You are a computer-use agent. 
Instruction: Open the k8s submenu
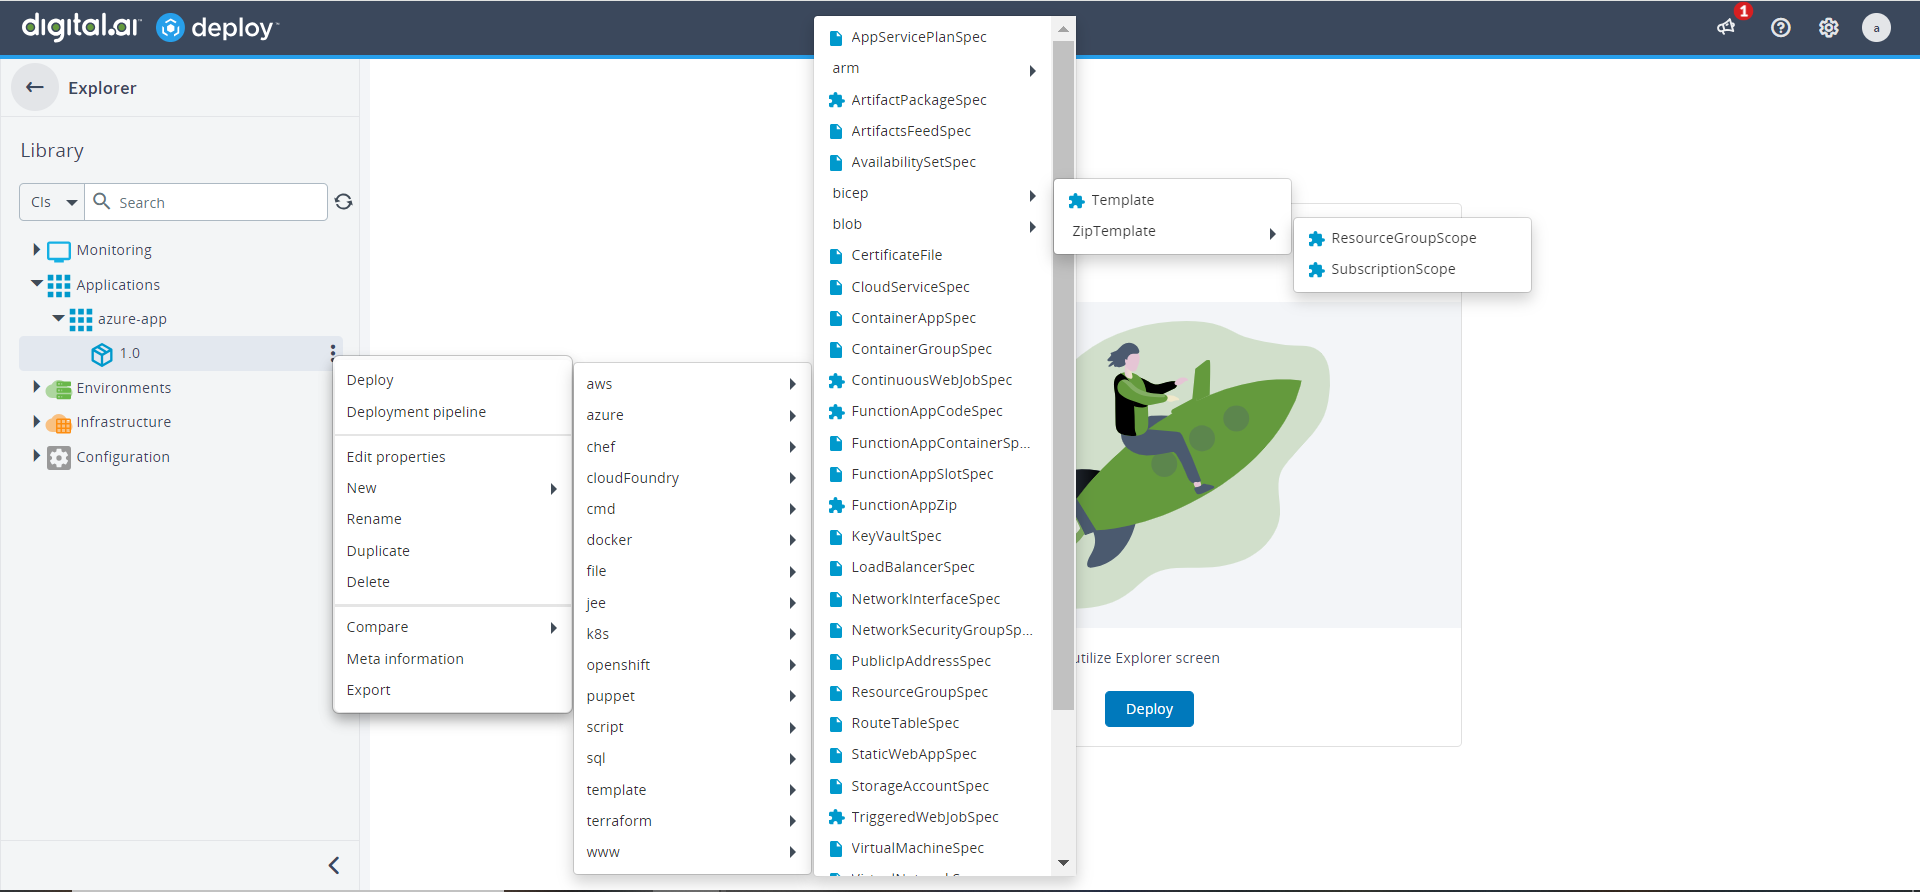[692, 634]
